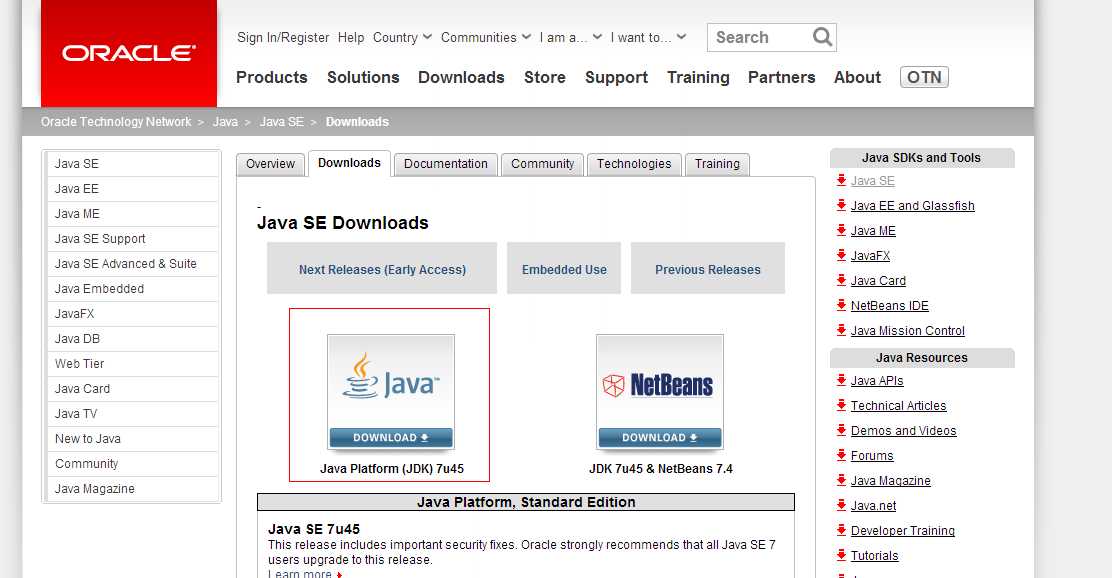Click the red arrow icon beside Java Mission Control

pos(841,330)
